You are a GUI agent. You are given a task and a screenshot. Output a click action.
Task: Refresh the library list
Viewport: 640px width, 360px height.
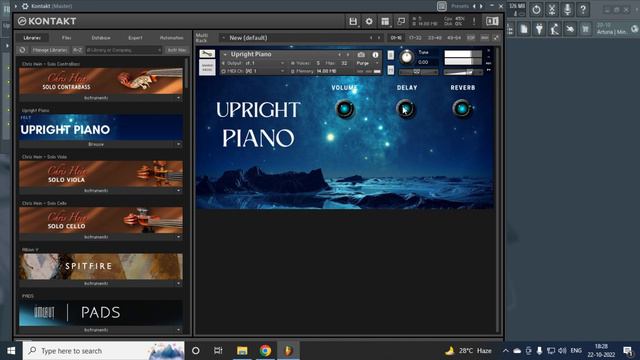22,50
